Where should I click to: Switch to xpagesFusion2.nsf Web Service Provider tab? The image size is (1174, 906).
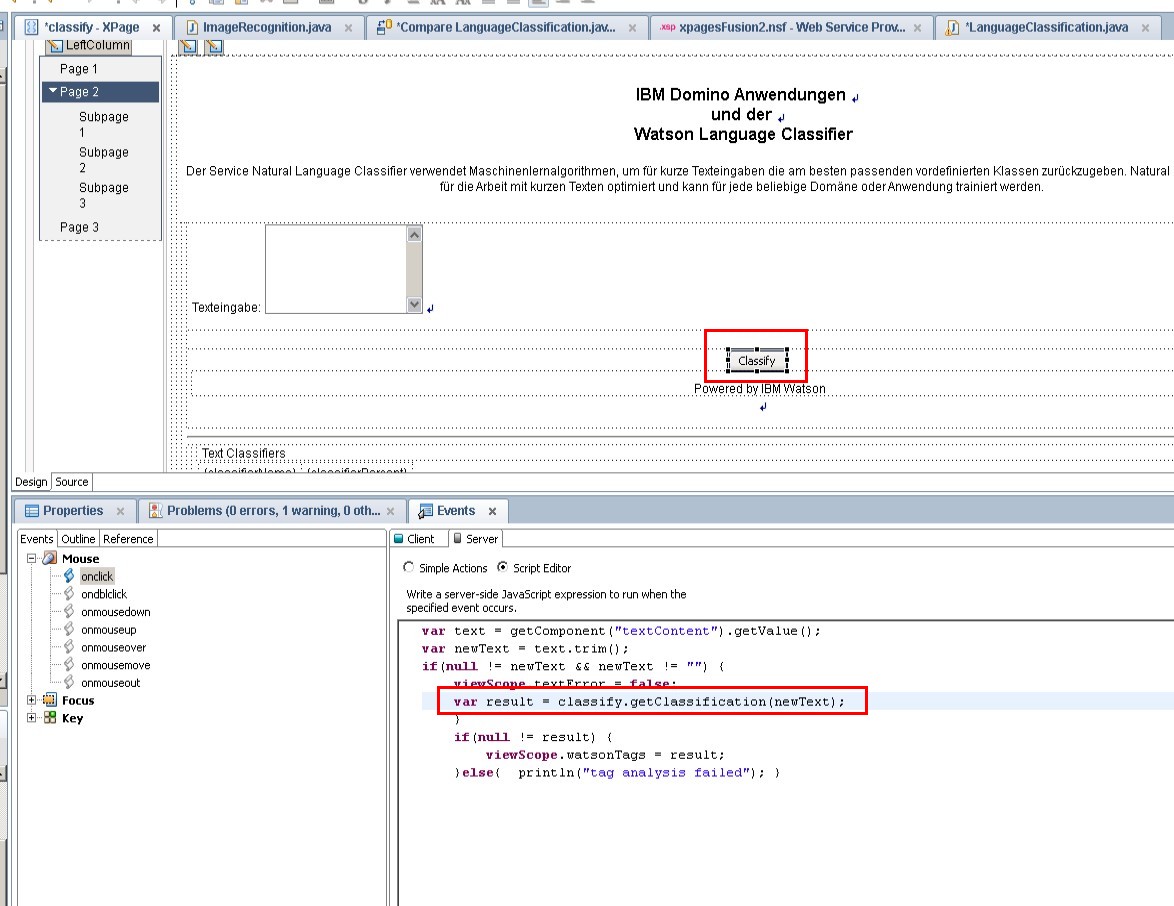792,28
